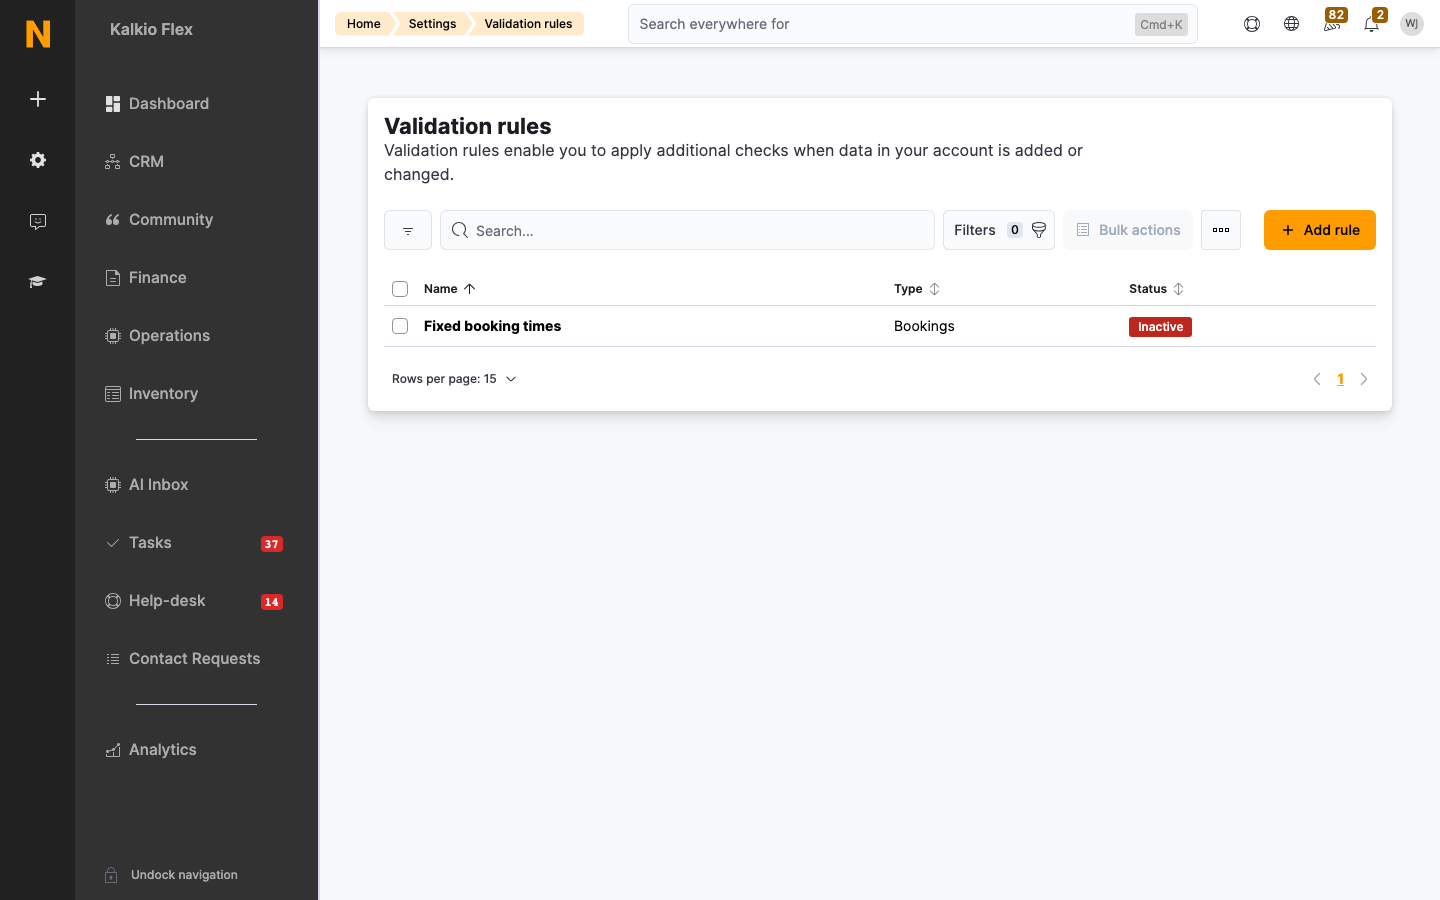Click Home breadcrumb
Image resolution: width=1440 pixels, height=900 pixels.
coord(364,24)
